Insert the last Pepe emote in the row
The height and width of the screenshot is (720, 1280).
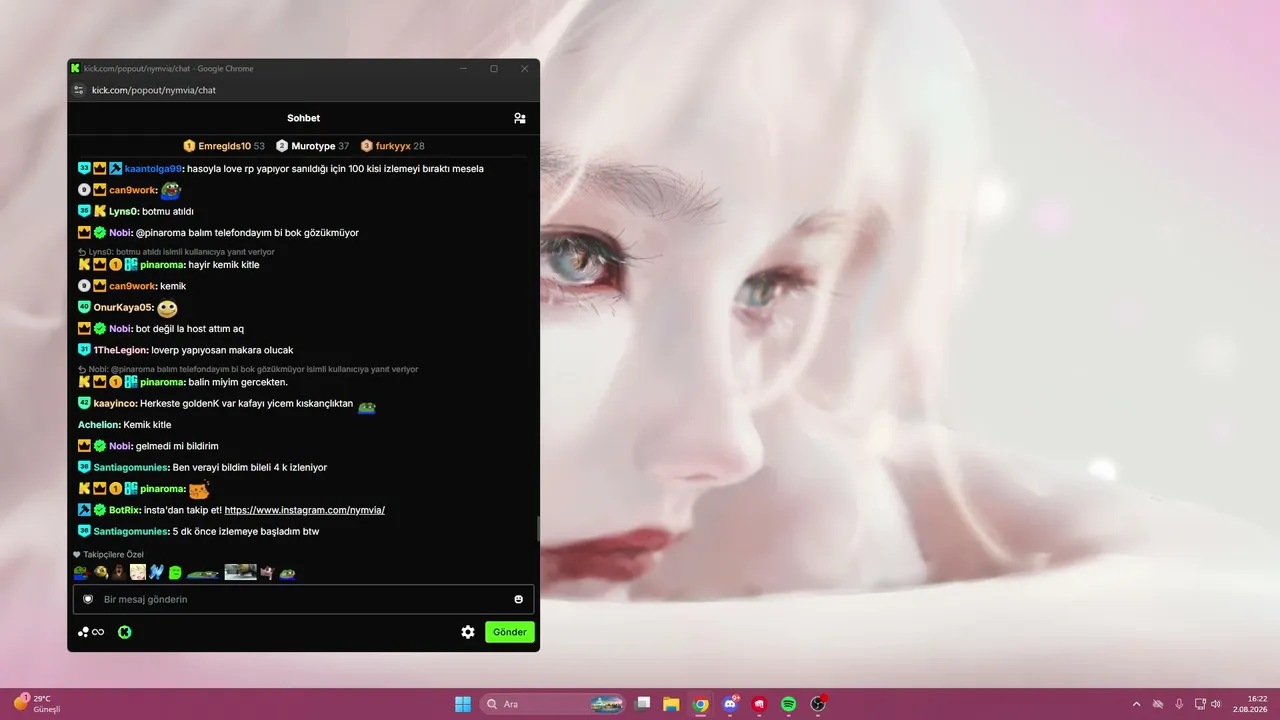click(x=287, y=573)
